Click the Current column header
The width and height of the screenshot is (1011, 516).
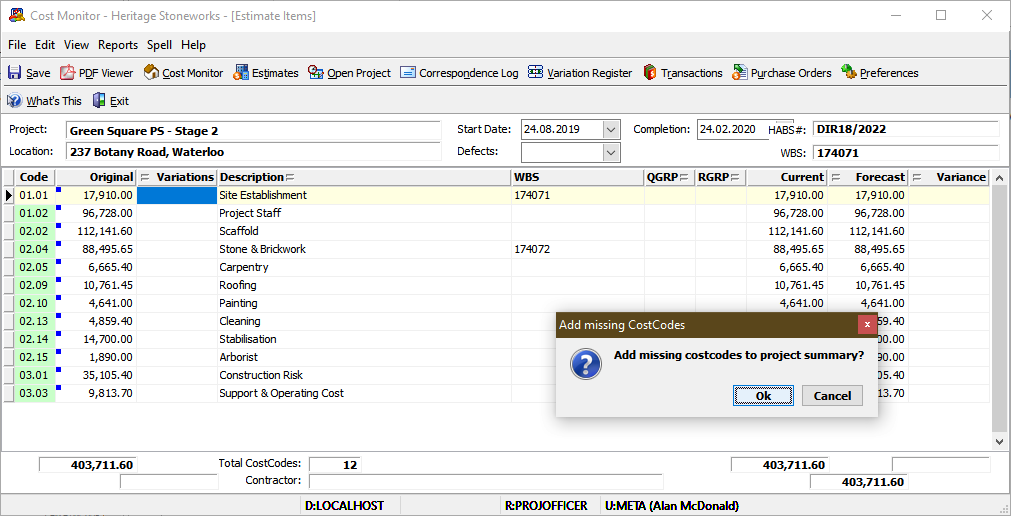(x=787, y=177)
